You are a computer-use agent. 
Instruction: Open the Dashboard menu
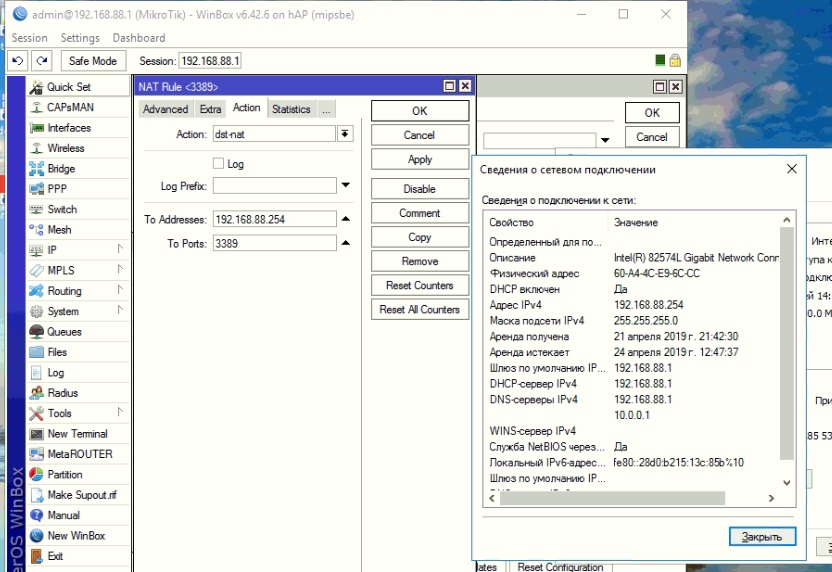pyautogui.click(x=139, y=38)
